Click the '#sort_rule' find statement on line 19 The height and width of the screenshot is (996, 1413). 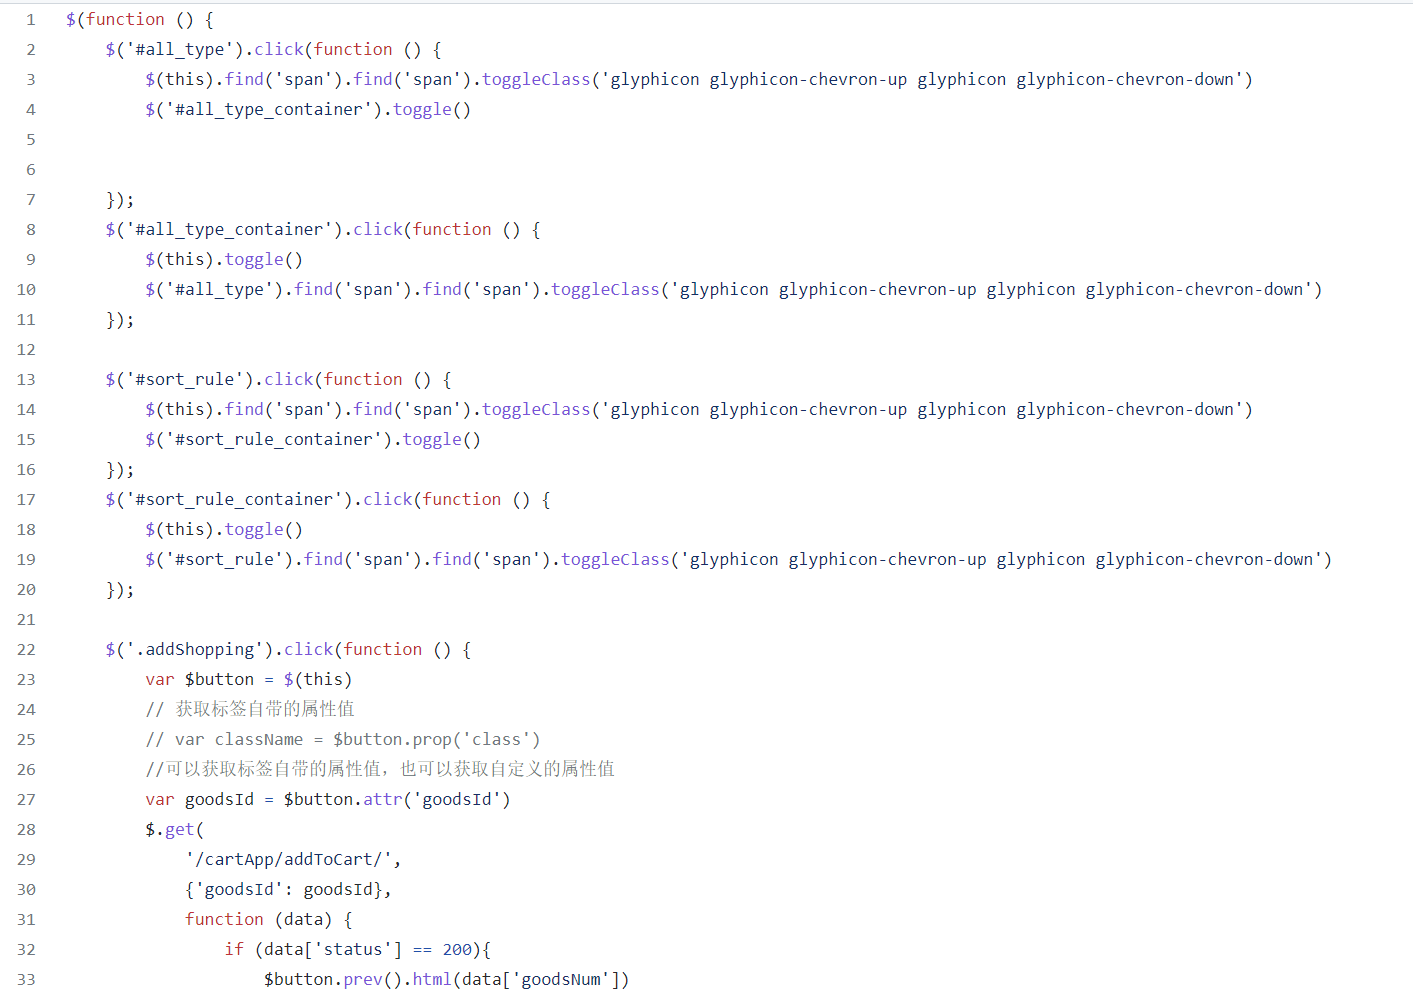pyautogui.click(x=739, y=560)
